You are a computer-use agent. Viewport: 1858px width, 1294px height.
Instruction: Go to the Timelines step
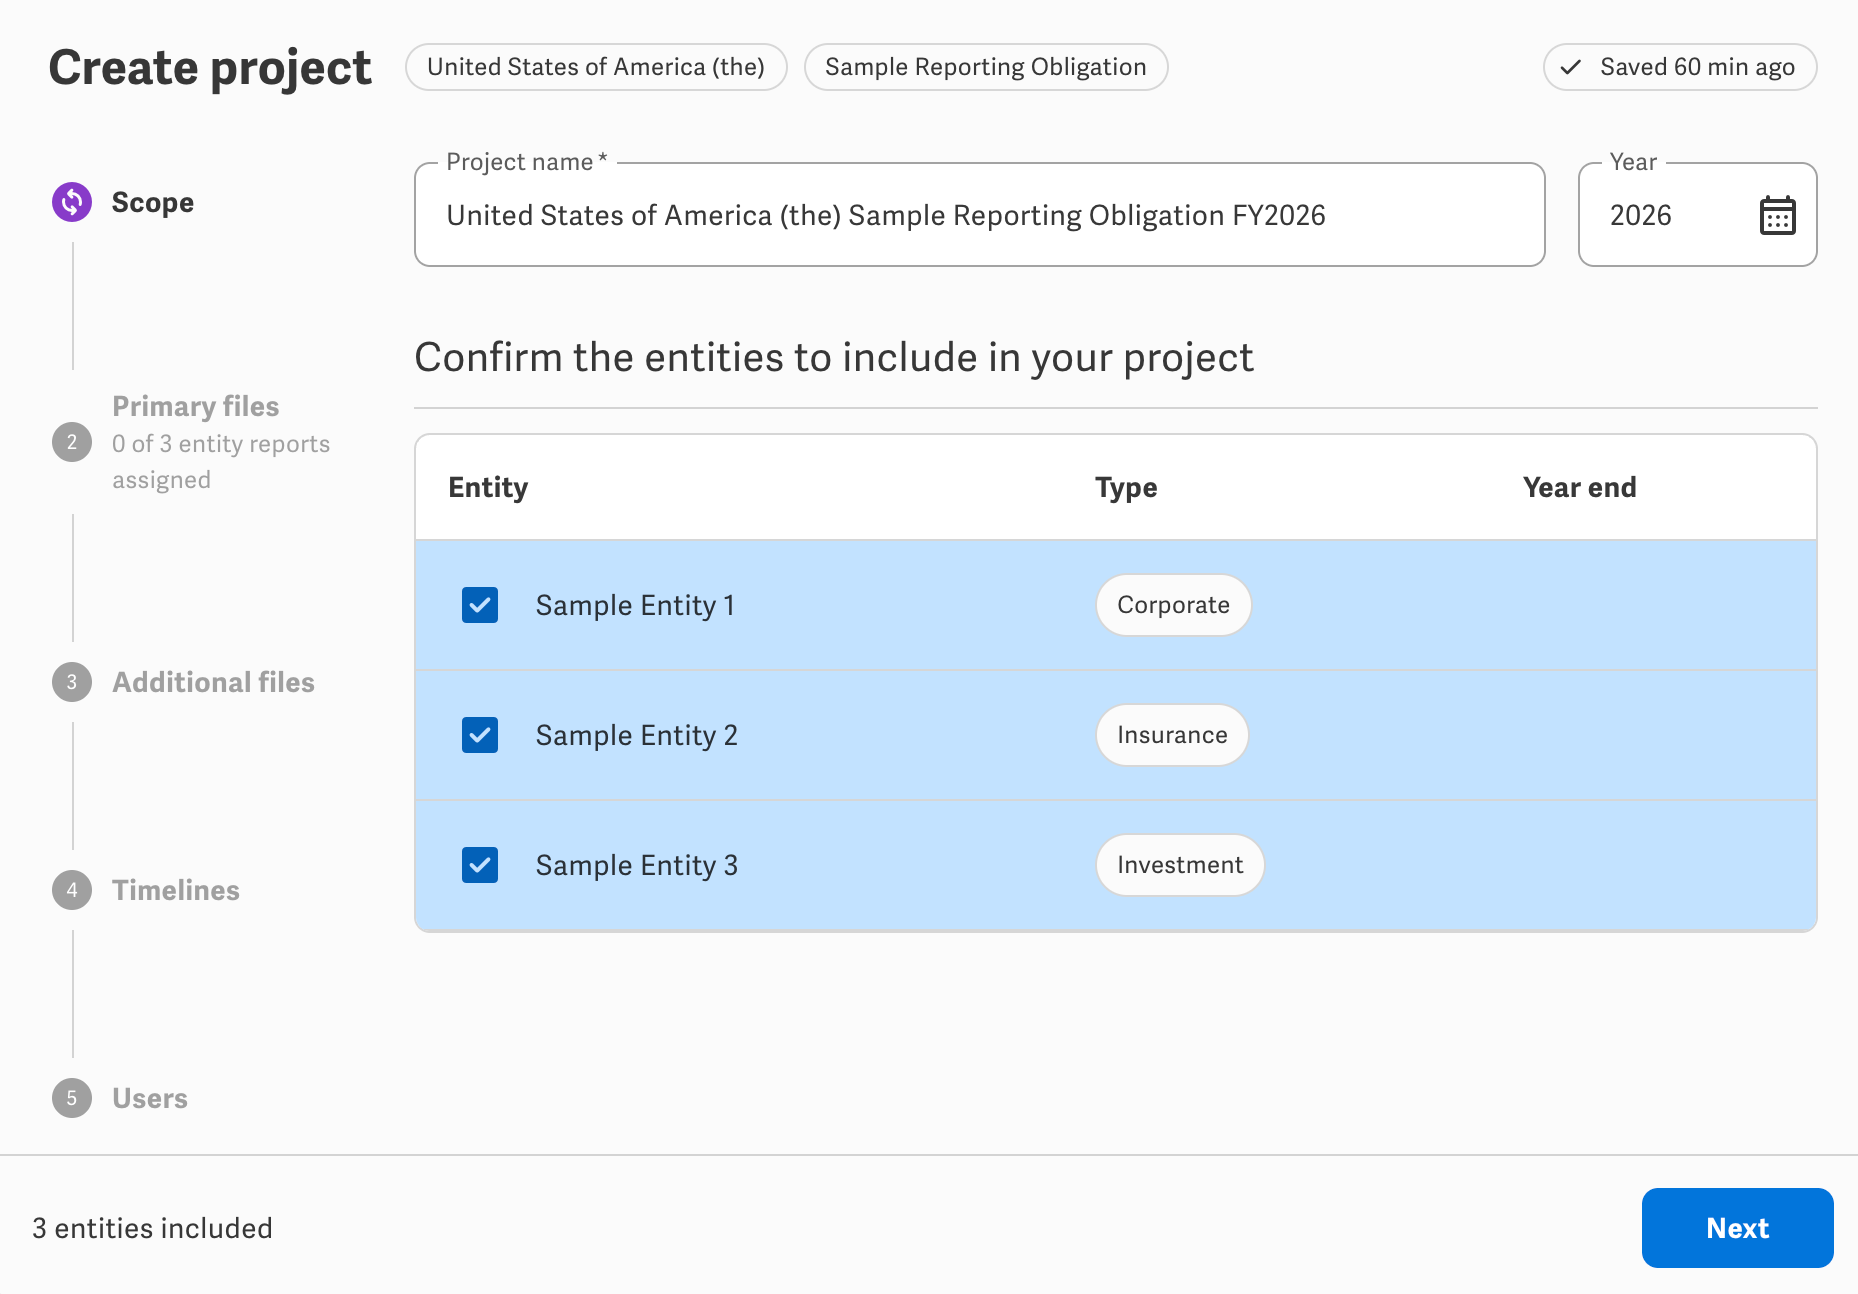[176, 890]
